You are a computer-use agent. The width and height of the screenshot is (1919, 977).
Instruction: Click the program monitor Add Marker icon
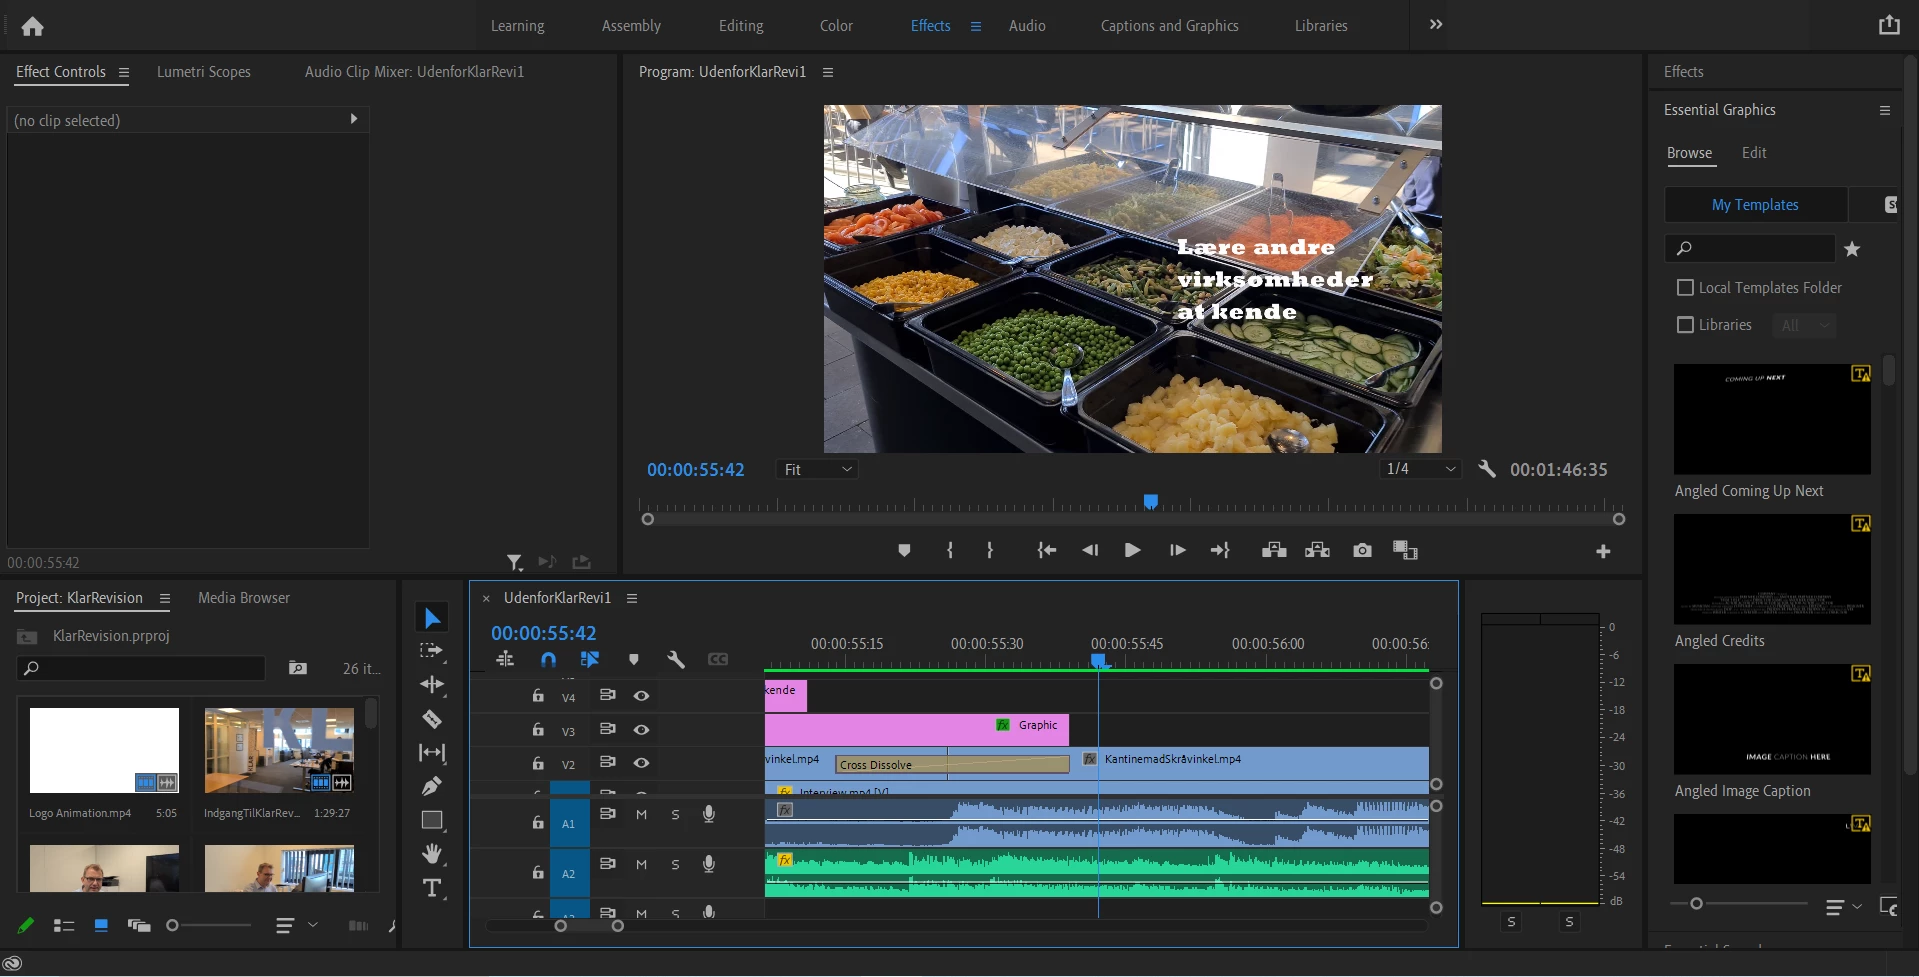[904, 550]
